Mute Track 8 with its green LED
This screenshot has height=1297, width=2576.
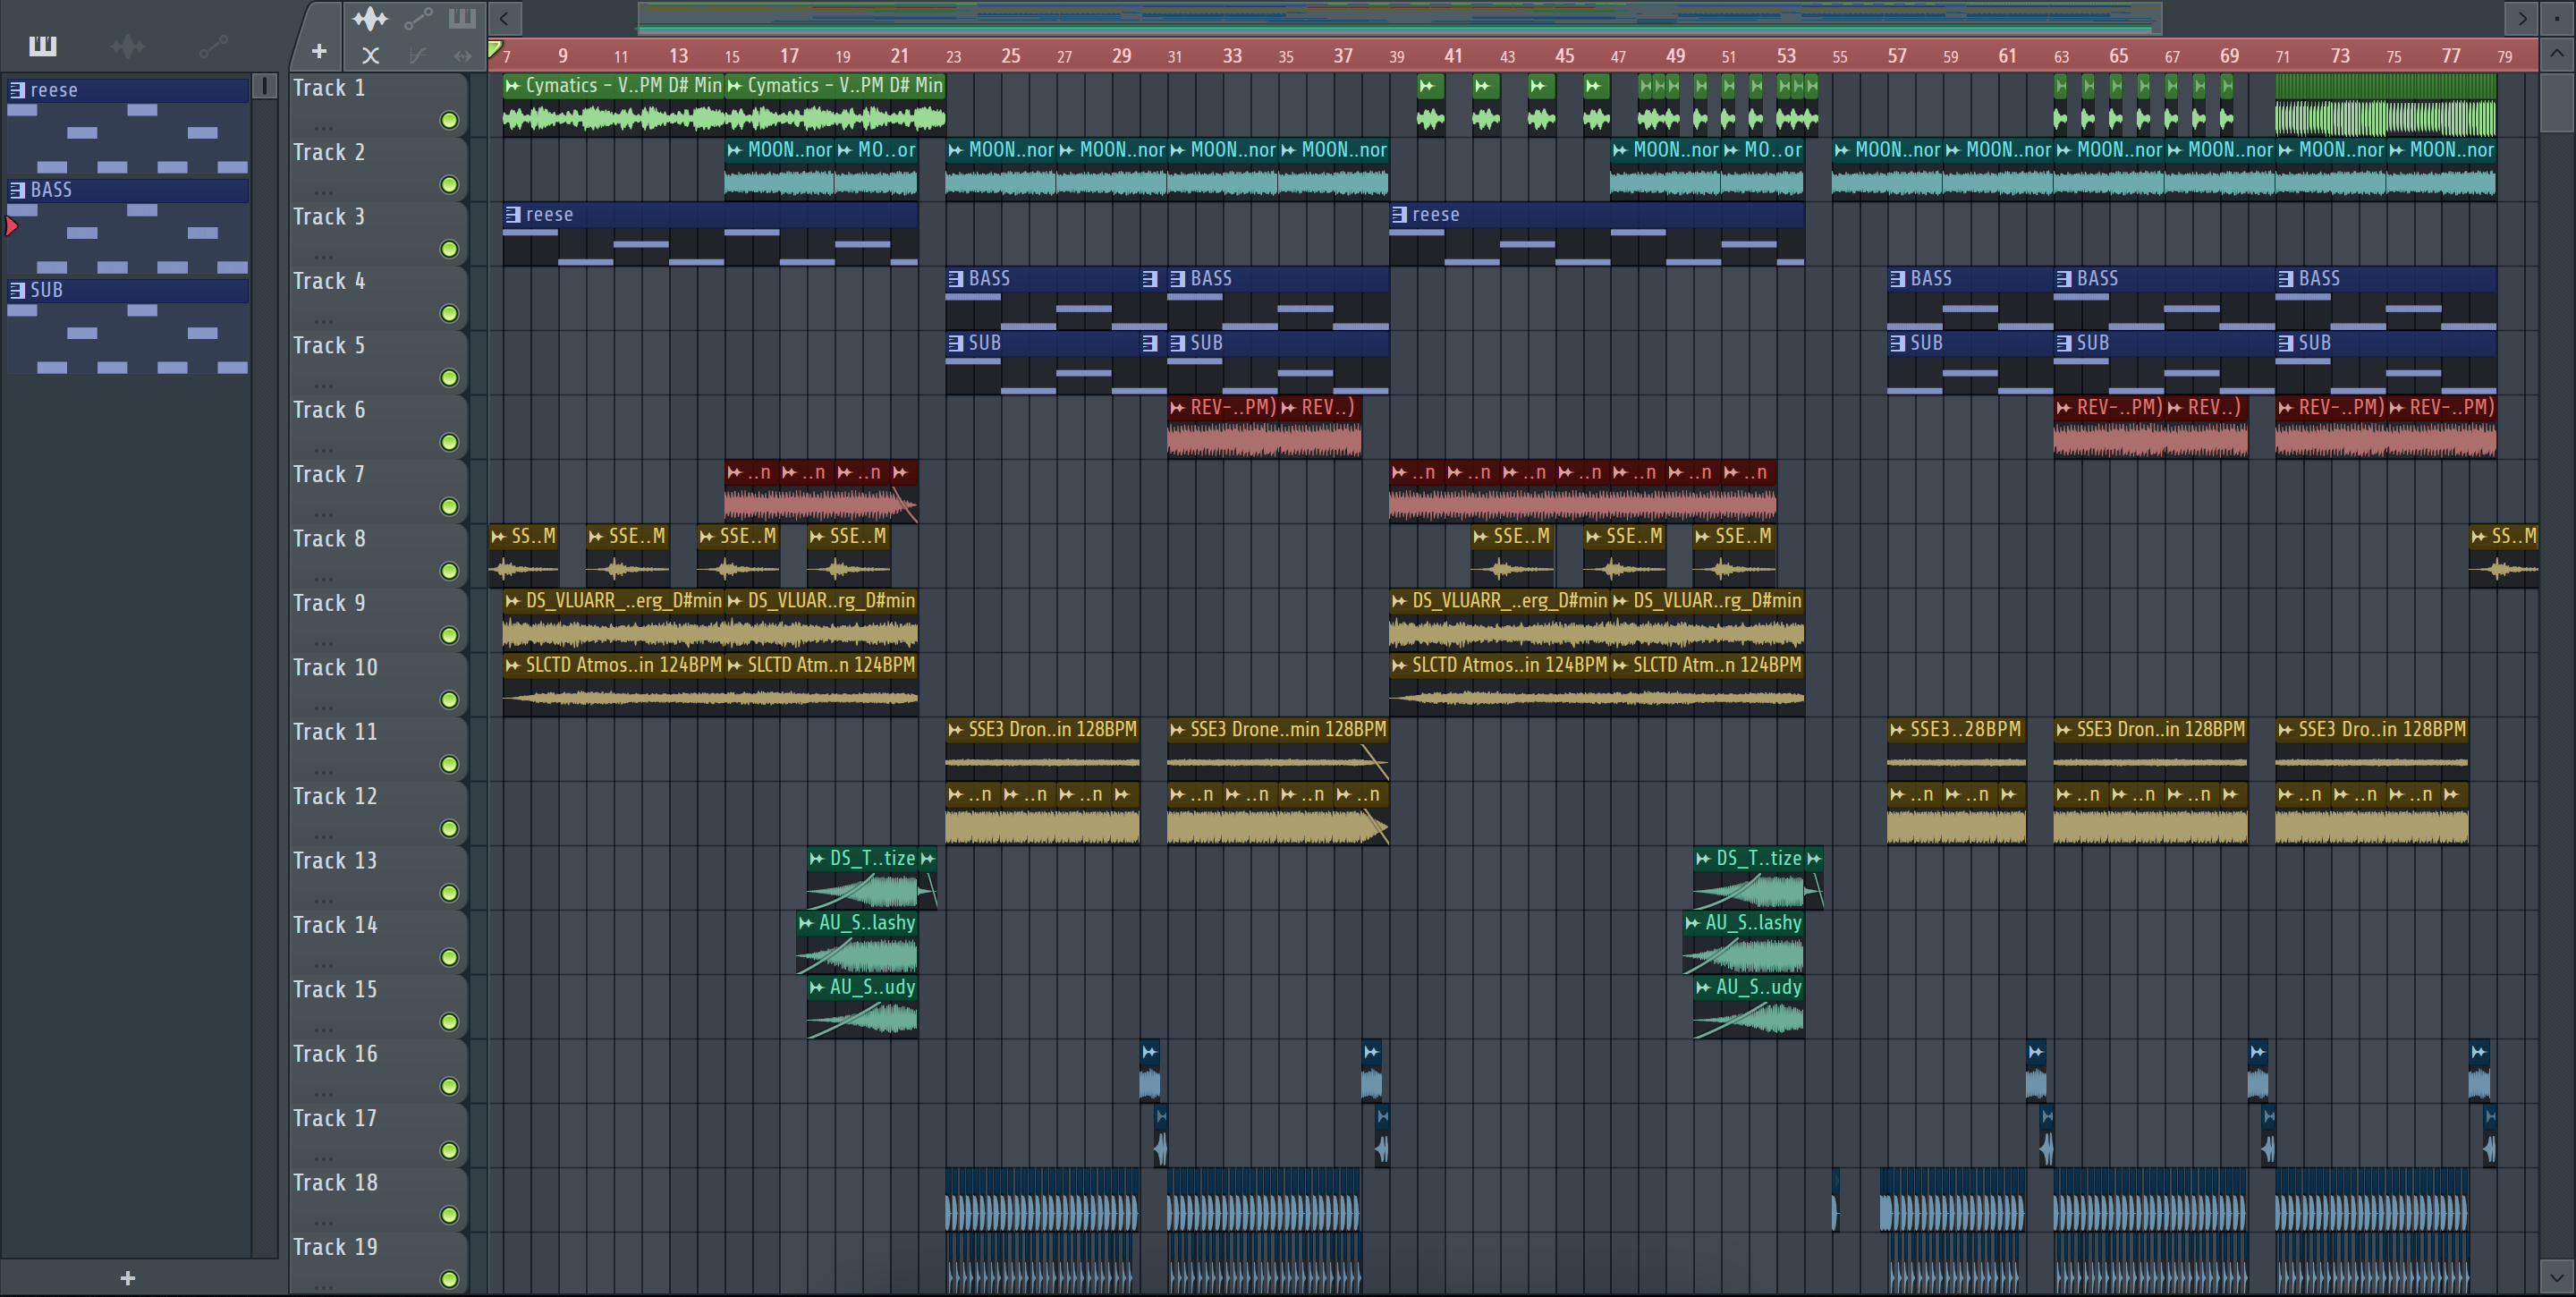click(449, 571)
